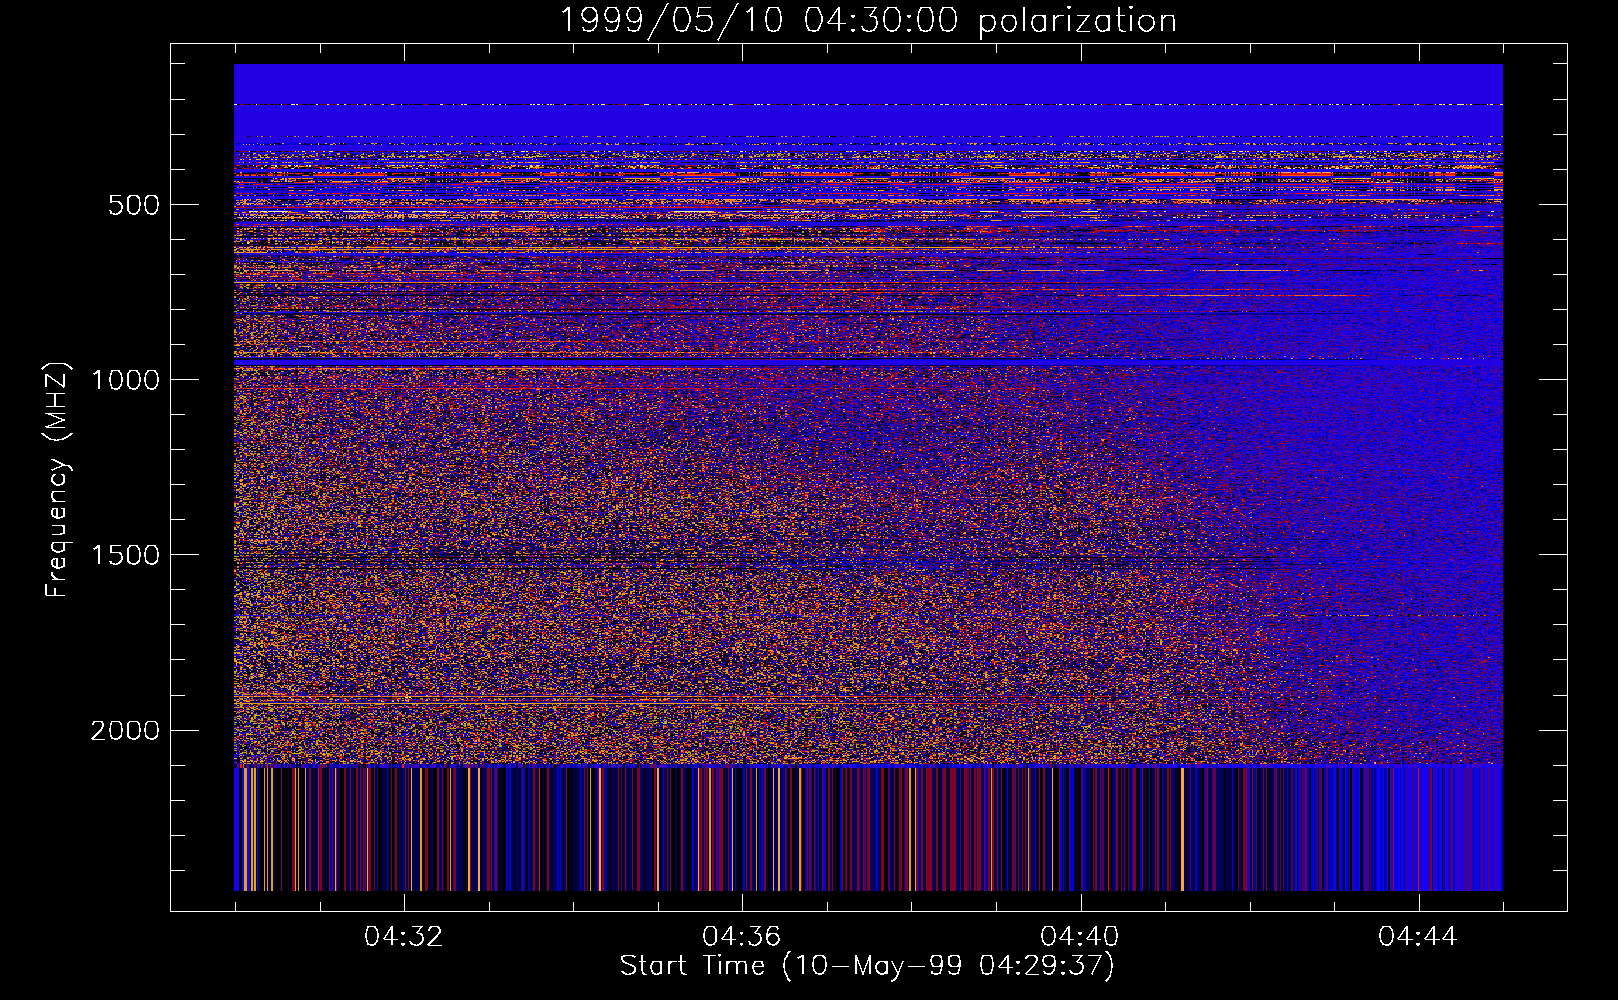Click the 04:36 time tick label
Image resolution: width=1618 pixels, height=1000 pixels.
[x=741, y=937]
